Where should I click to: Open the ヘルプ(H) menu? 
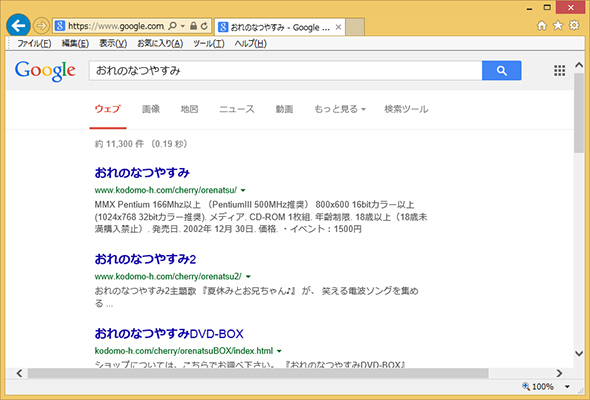pyautogui.click(x=251, y=44)
